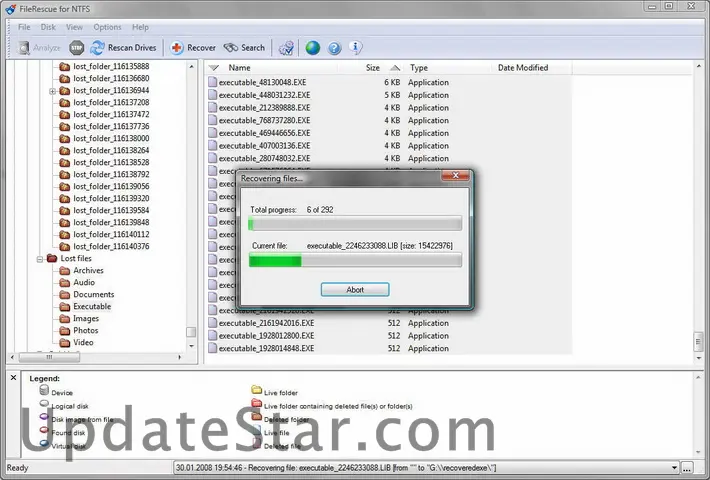Click the Stop sign icon in toolbar
This screenshot has height=480, width=710.
(77, 48)
